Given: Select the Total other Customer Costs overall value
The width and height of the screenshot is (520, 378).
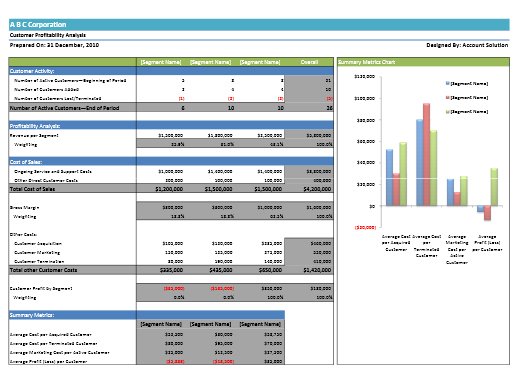Looking at the screenshot, I should pos(317,270).
